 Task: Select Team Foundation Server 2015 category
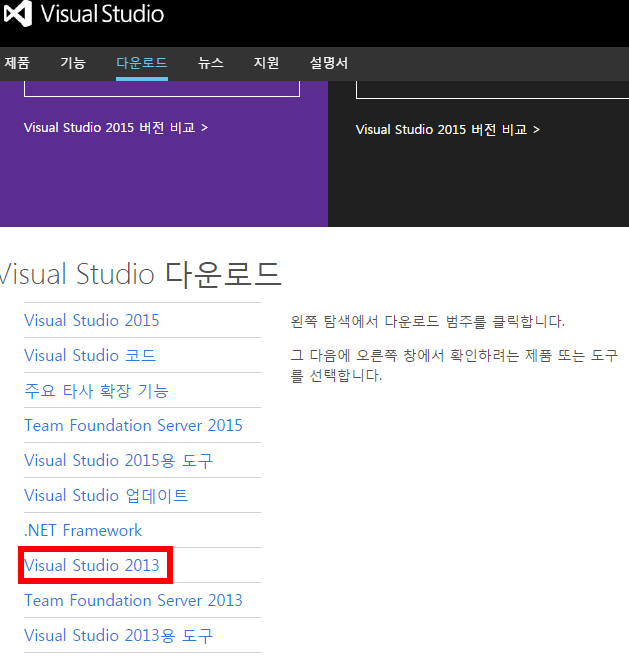(x=133, y=425)
